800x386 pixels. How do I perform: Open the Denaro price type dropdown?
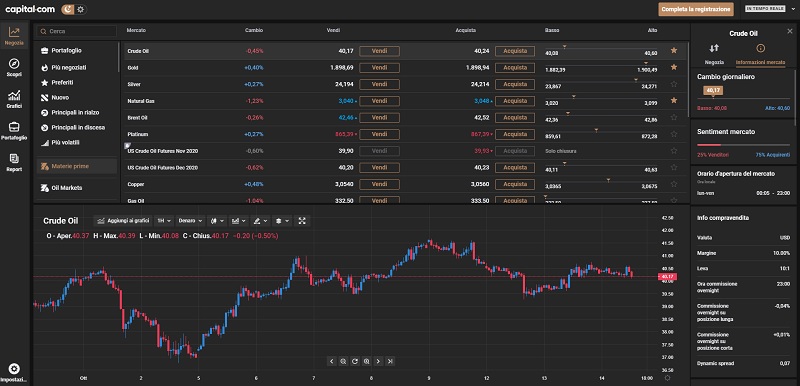190,221
